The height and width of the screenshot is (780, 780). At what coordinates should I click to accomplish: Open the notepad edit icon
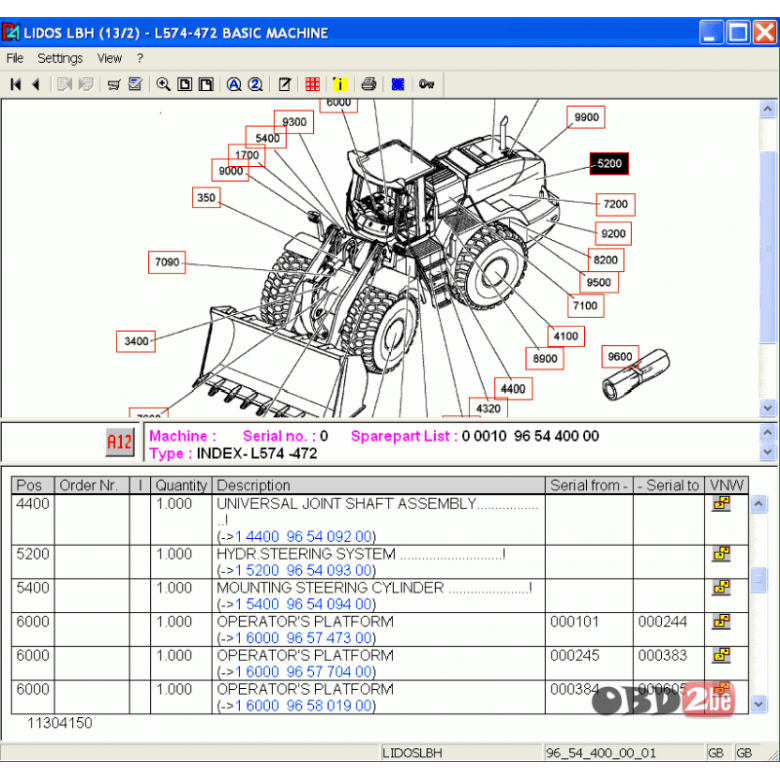tap(285, 85)
